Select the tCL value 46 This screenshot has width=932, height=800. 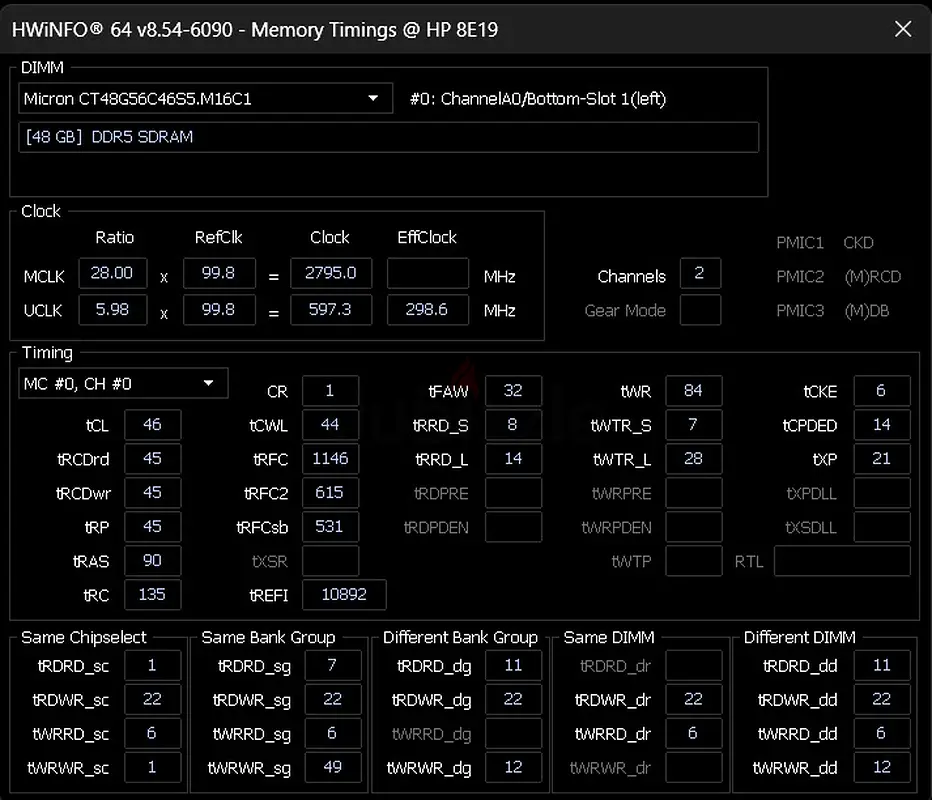click(x=153, y=425)
